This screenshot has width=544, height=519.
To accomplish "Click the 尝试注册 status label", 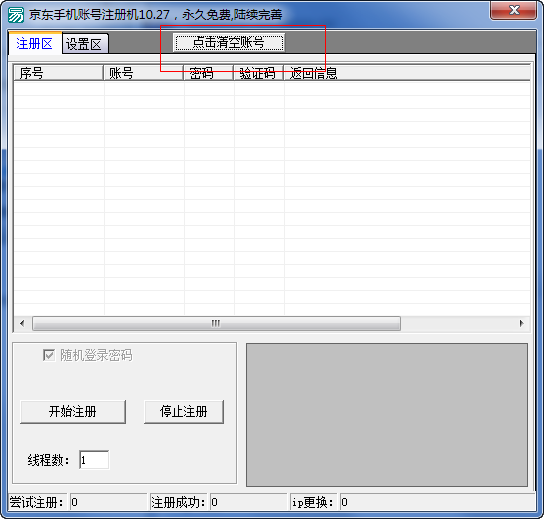I will [37, 502].
